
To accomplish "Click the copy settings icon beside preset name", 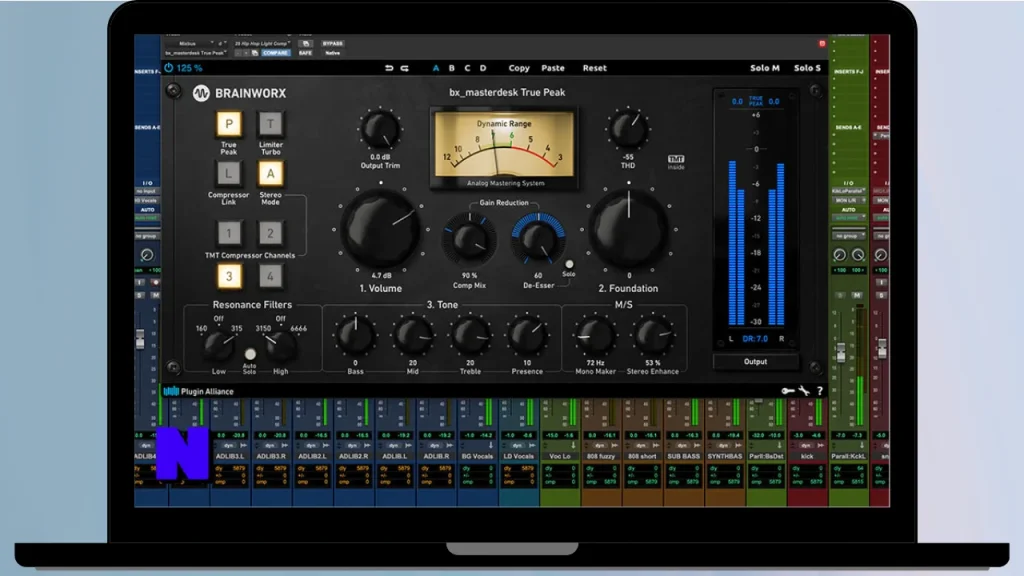I will pyautogui.click(x=306, y=44).
